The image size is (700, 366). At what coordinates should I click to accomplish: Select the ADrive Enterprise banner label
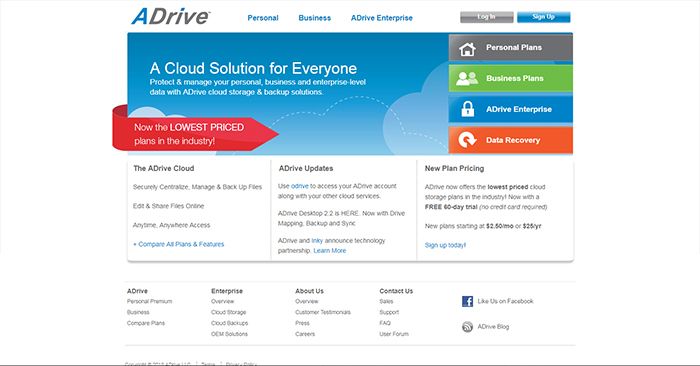(519, 109)
